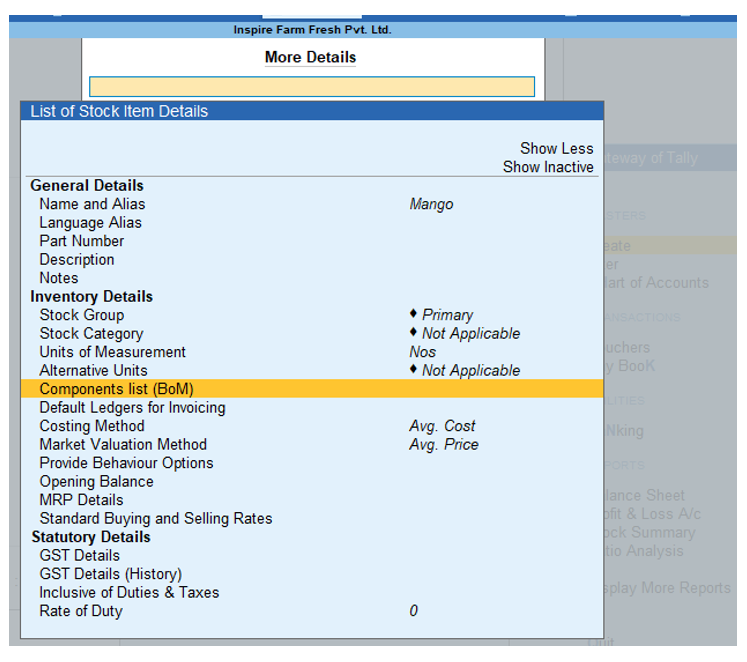Choose highlighted Components list (BoM)

[x=312, y=389]
